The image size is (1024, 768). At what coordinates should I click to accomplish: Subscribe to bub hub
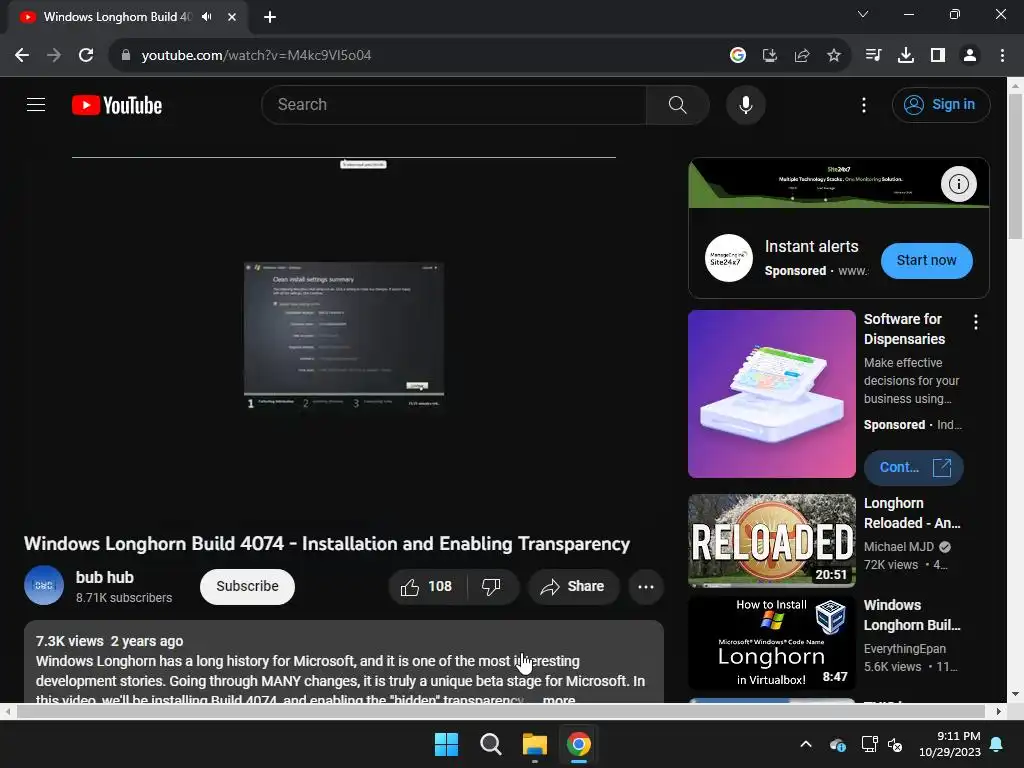click(247, 586)
